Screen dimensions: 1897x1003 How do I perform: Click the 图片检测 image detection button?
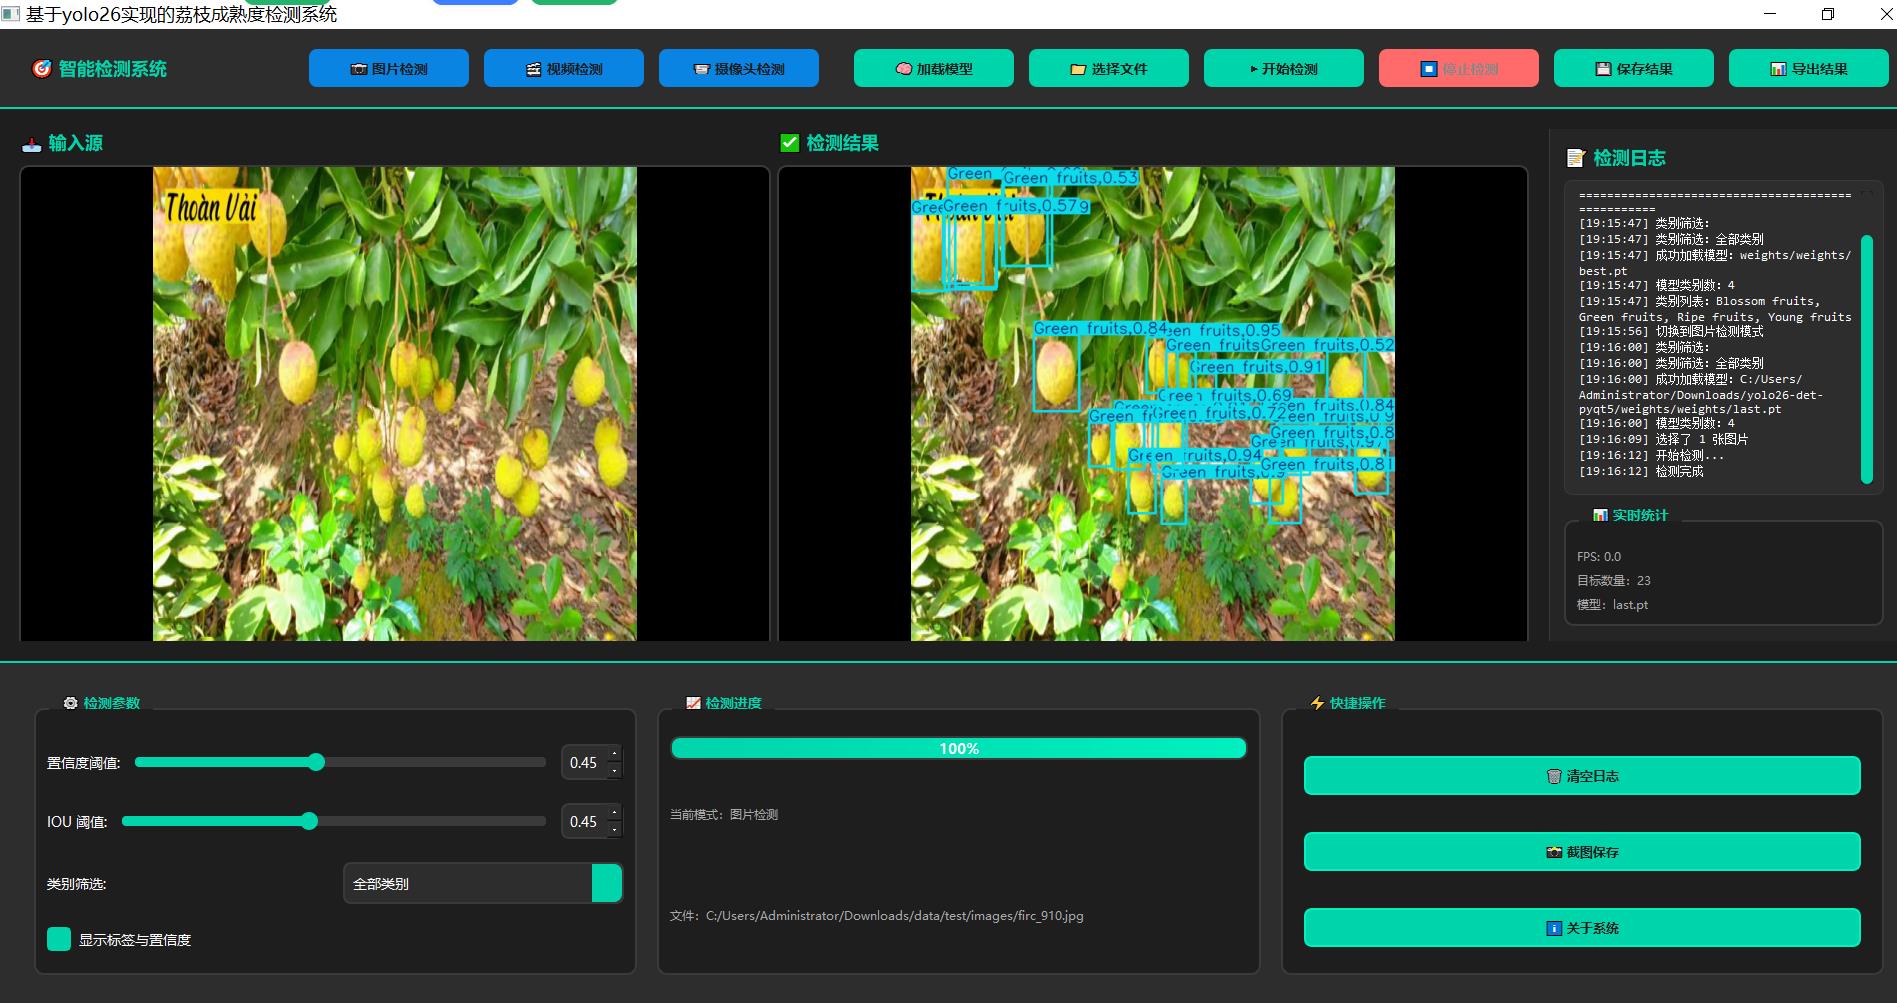tap(388, 69)
